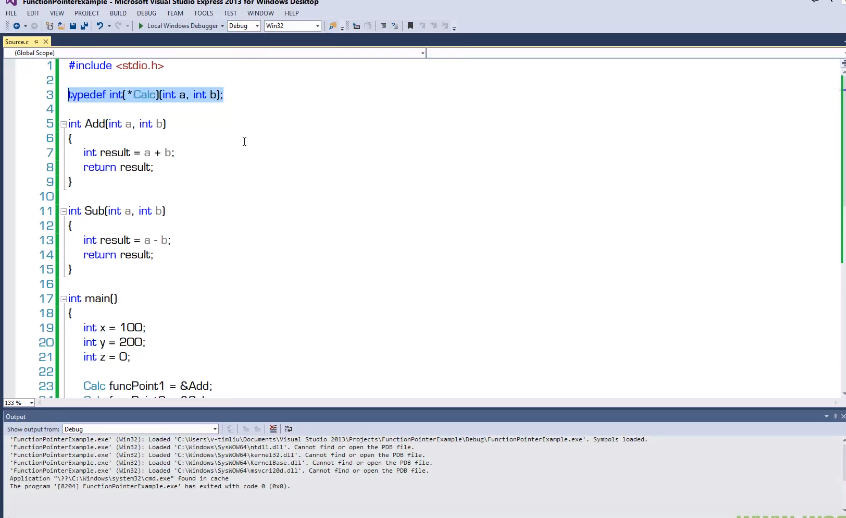Click in line 3 typedef Calc declaration
This screenshot has height=518, width=846.
146,94
